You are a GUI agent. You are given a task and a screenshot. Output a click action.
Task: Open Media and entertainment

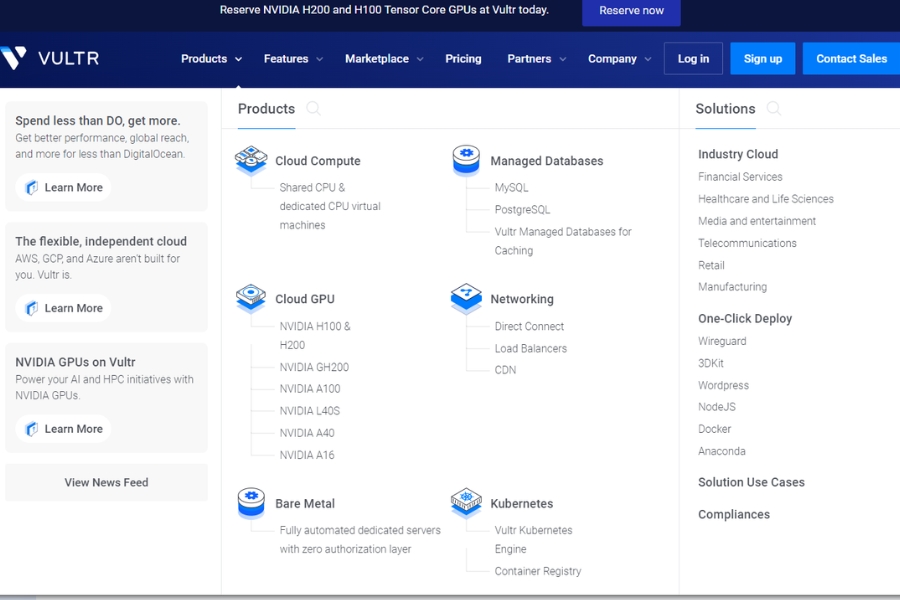[757, 221]
